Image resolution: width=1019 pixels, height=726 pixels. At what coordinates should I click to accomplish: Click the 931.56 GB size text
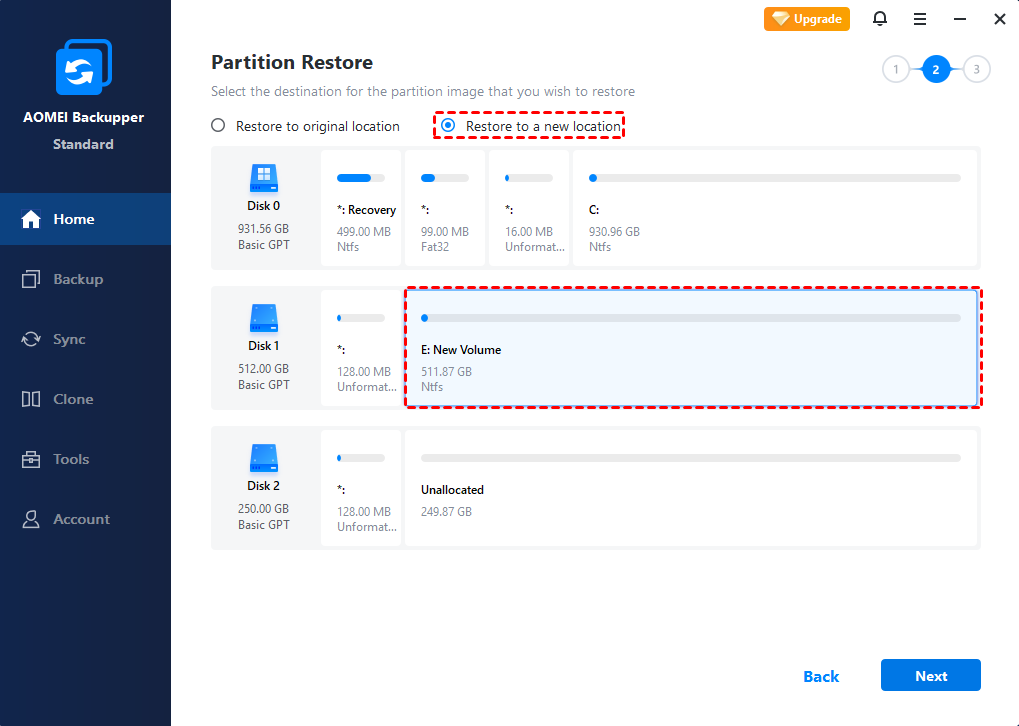[x=263, y=229]
